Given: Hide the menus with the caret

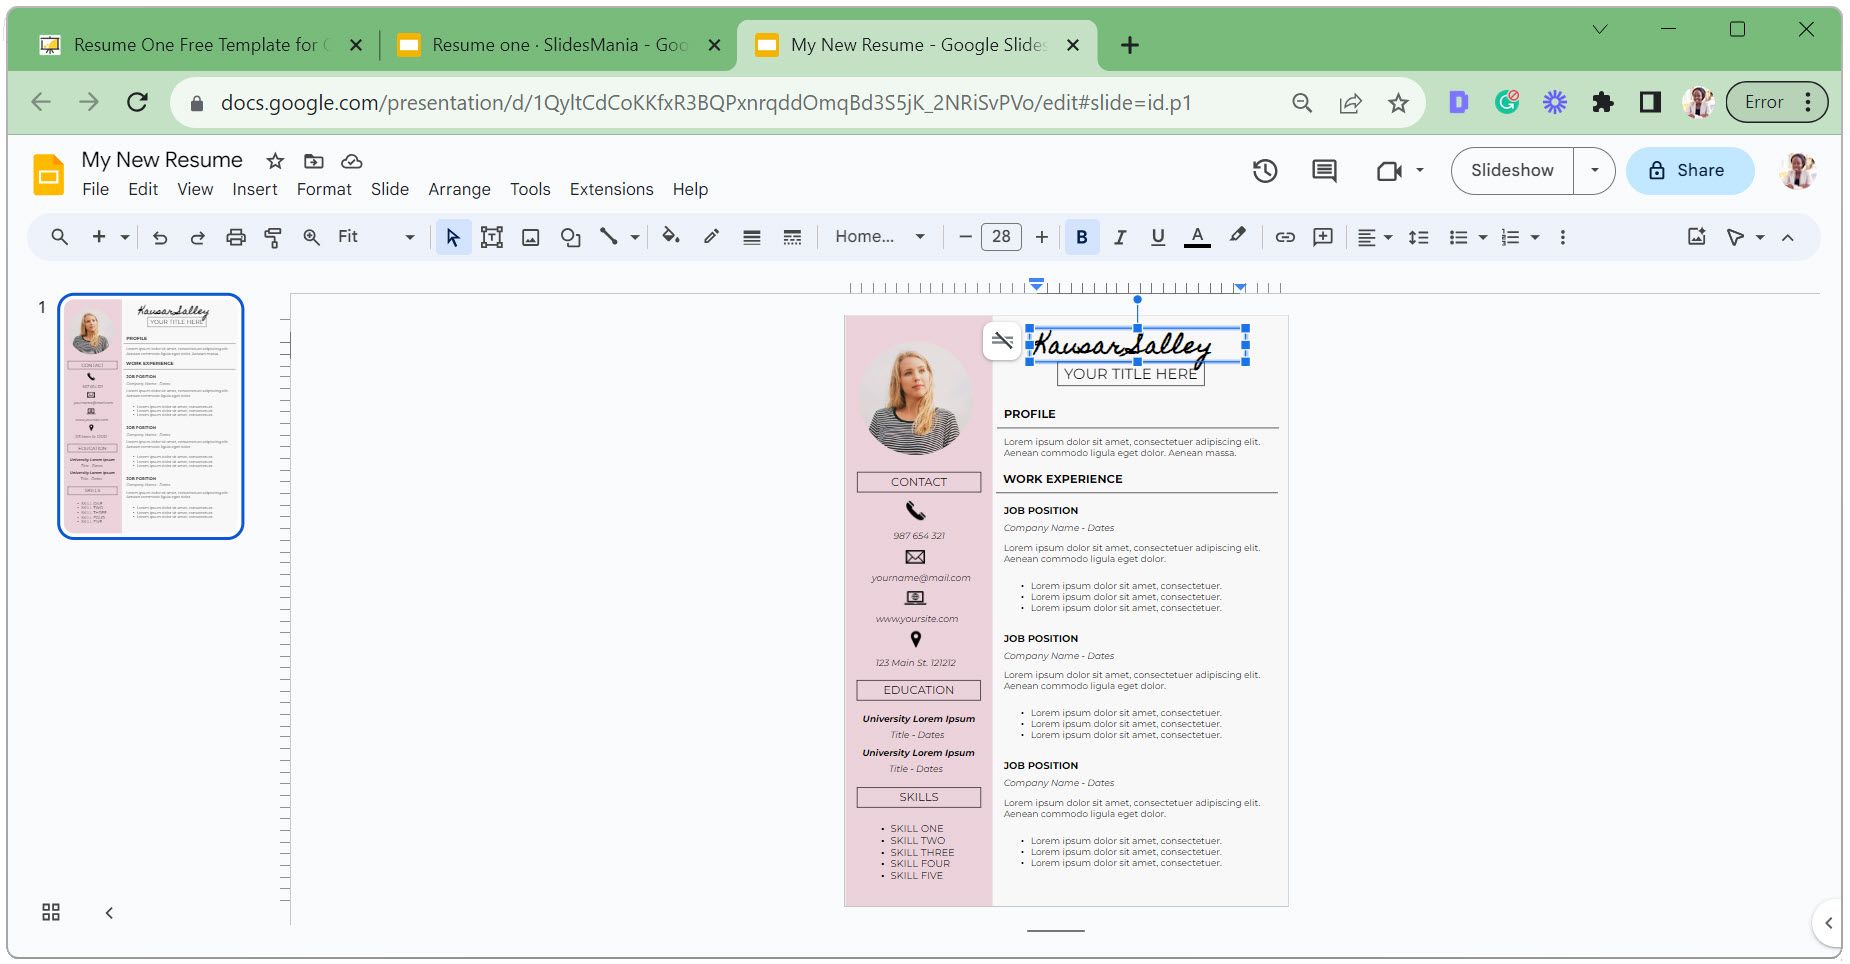Looking at the screenshot, I should [x=1788, y=237].
